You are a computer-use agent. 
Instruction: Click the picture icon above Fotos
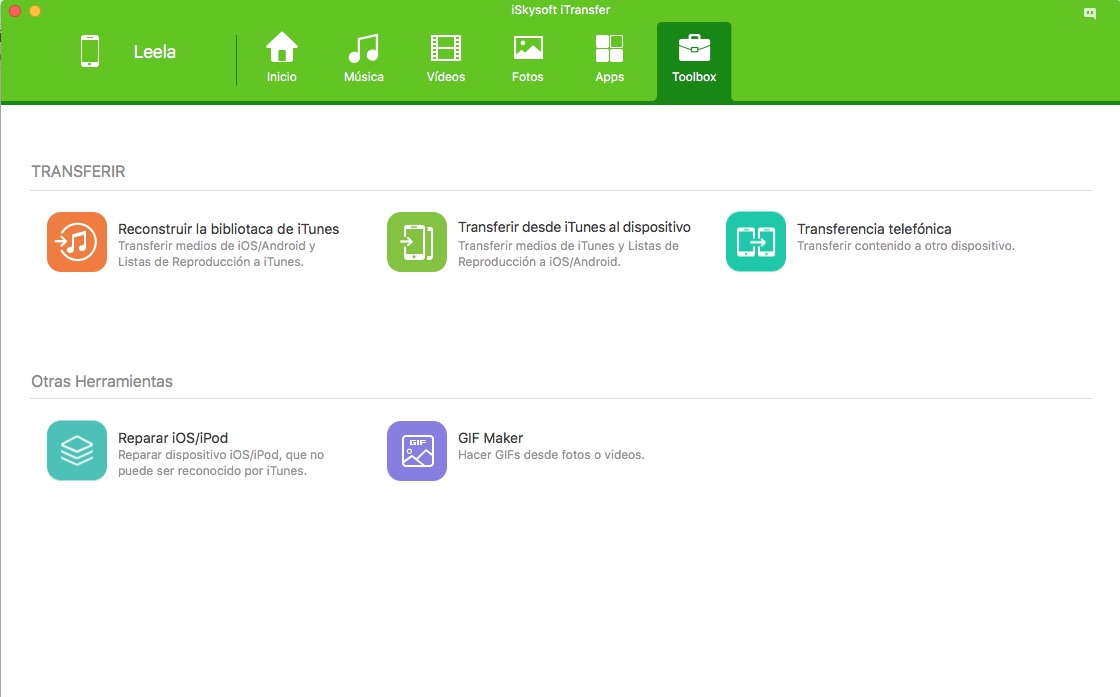(529, 48)
